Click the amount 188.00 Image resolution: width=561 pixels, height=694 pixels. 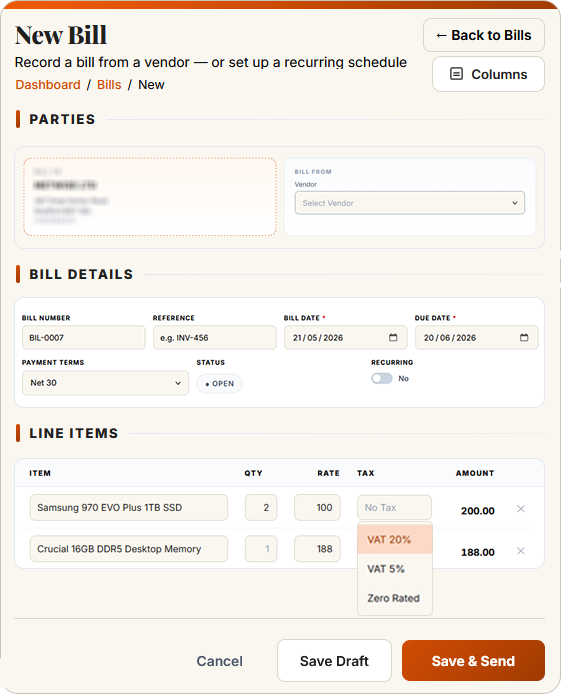(x=477, y=552)
